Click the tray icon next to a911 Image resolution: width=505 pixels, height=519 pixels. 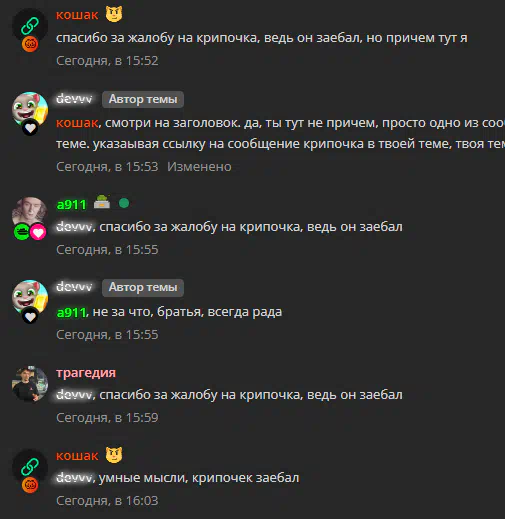pyautogui.click(x=102, y=202)
